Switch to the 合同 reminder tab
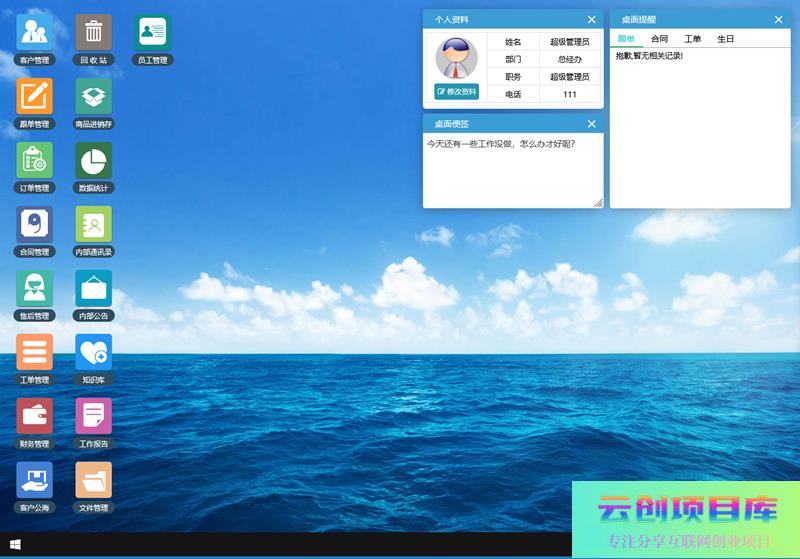This screenshot has height=559, width=800. coord(659,39)
